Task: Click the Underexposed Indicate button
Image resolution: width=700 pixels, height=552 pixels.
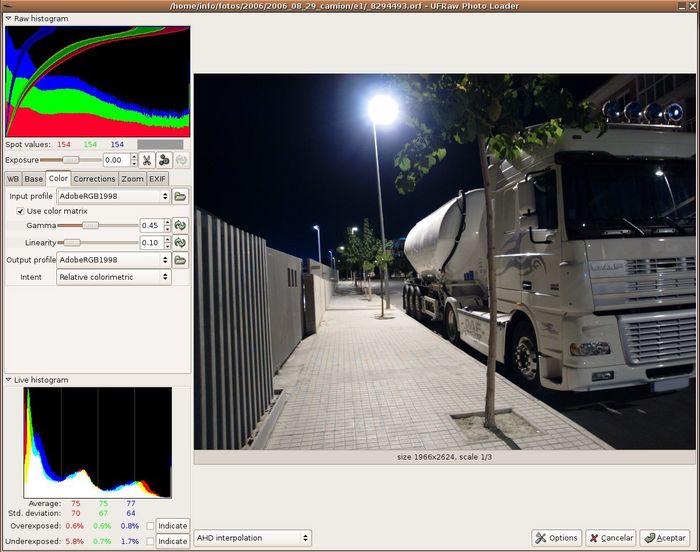Action: (173, 541)
